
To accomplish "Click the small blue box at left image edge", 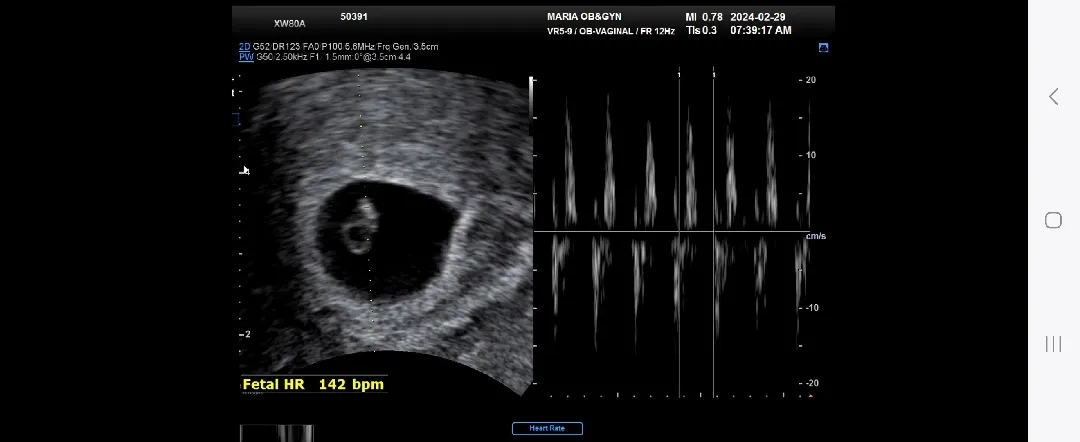I will click(236, 119).
